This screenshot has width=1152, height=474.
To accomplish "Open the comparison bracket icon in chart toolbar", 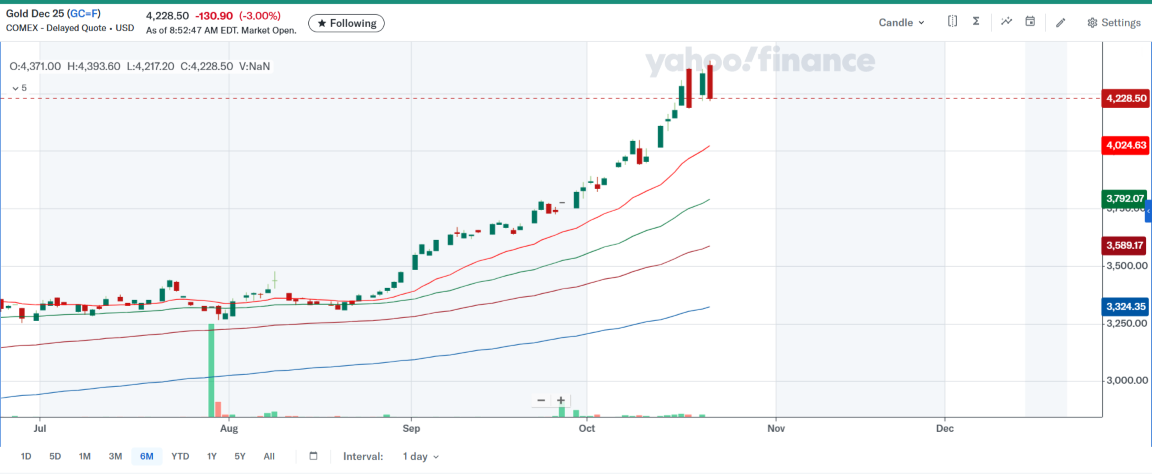I will (x=952, y=22).
